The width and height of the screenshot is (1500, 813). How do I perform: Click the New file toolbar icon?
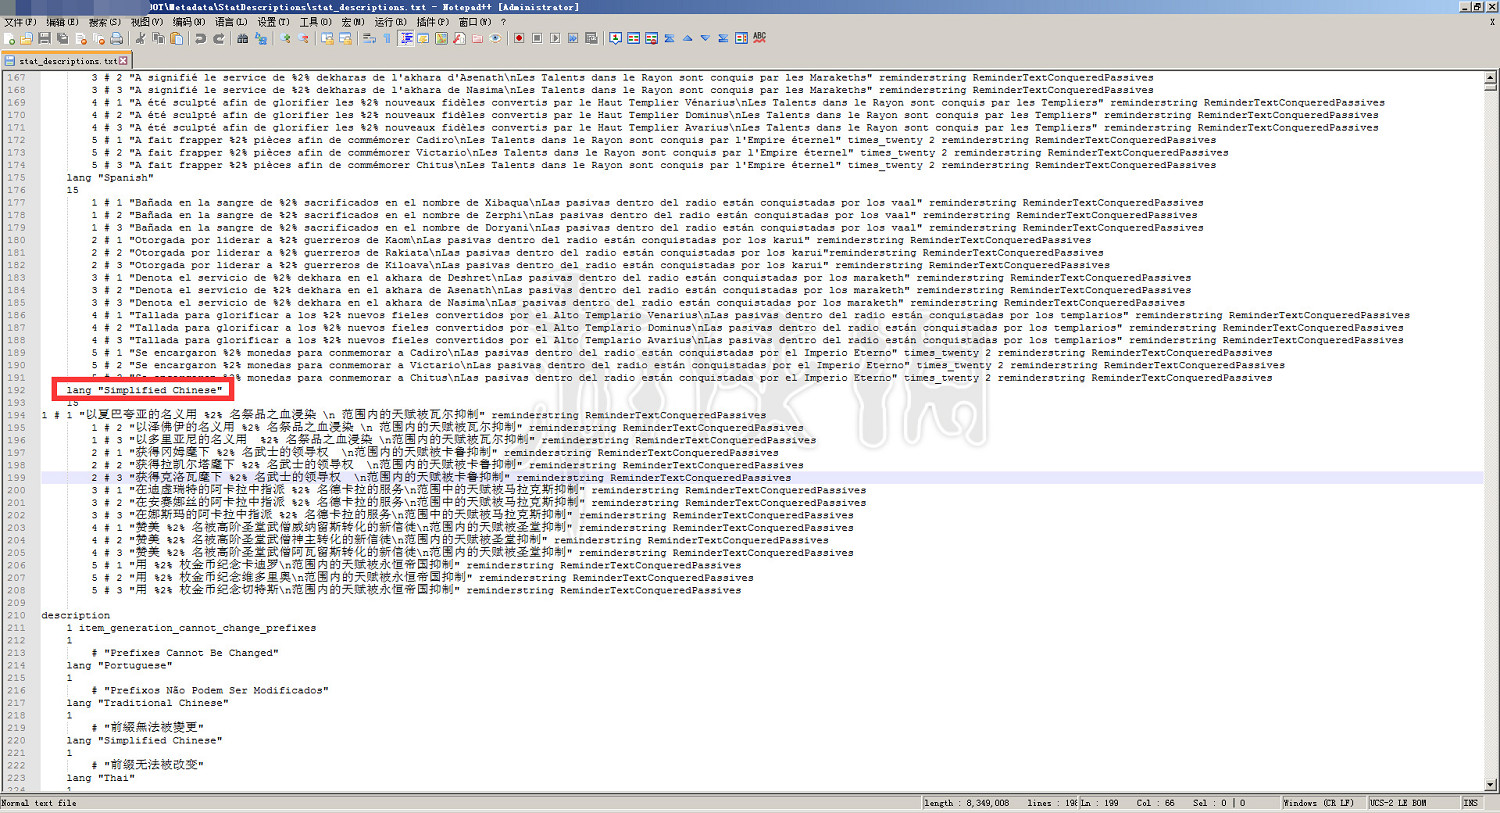tap(9, 39)
